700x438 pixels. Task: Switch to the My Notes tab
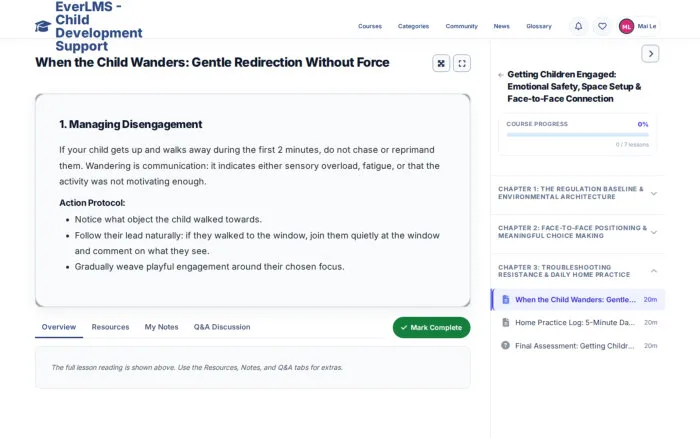161,327
